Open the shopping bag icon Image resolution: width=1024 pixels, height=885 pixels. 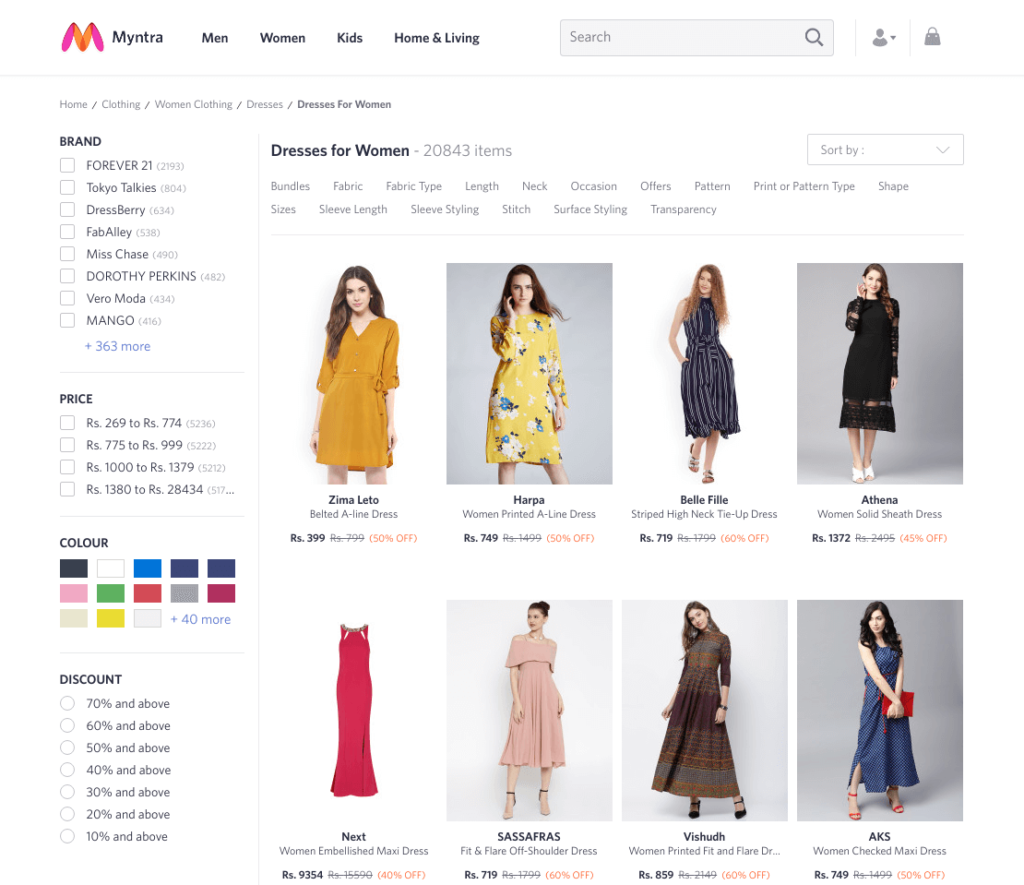[x=933, y=37]
